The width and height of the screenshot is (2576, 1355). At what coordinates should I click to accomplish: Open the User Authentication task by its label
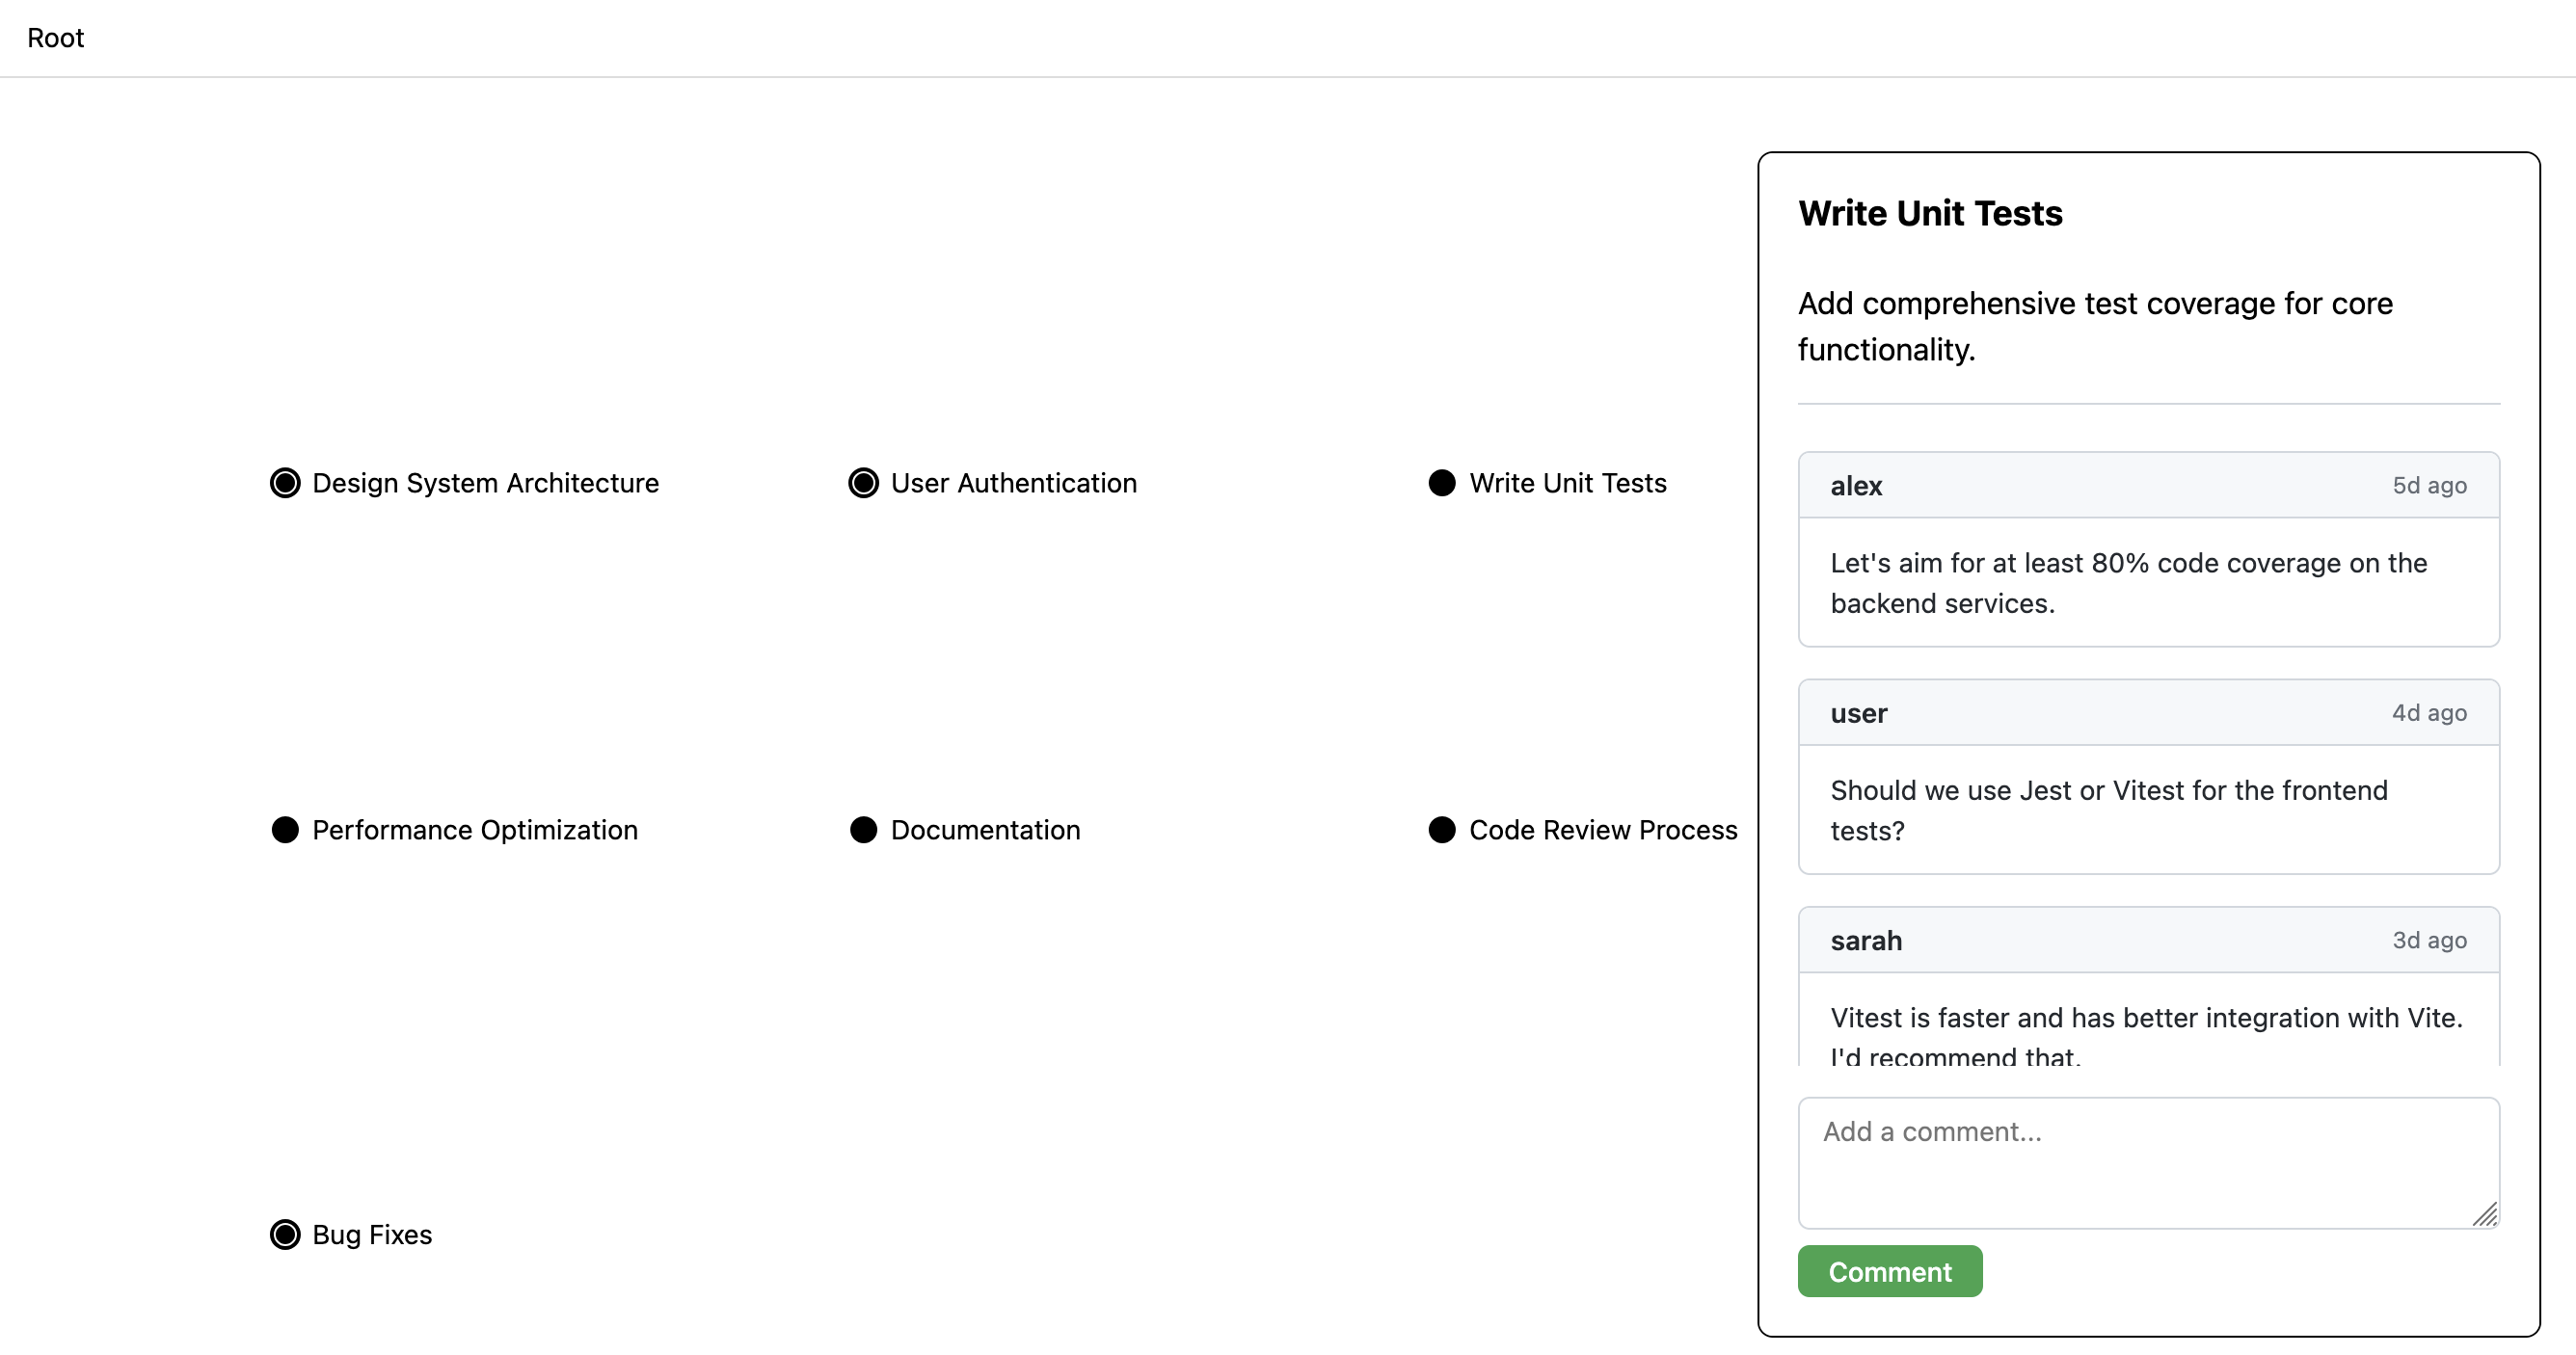tap(1014, 483)
